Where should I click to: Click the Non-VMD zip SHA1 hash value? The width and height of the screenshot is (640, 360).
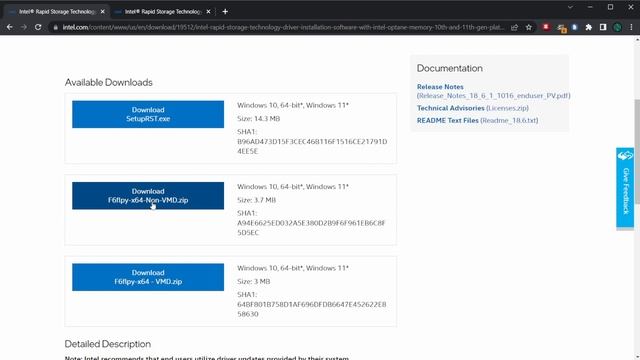pyautogui.click(x=311, y=227)
